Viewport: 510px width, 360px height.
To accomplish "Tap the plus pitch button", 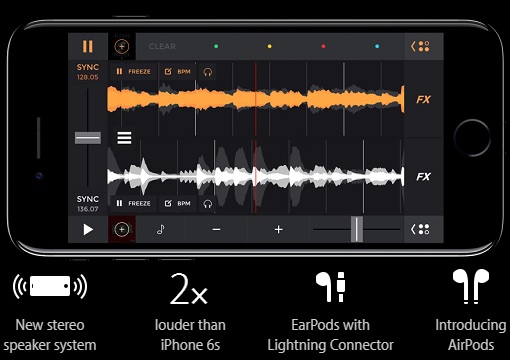I will [x=279, y=229].
